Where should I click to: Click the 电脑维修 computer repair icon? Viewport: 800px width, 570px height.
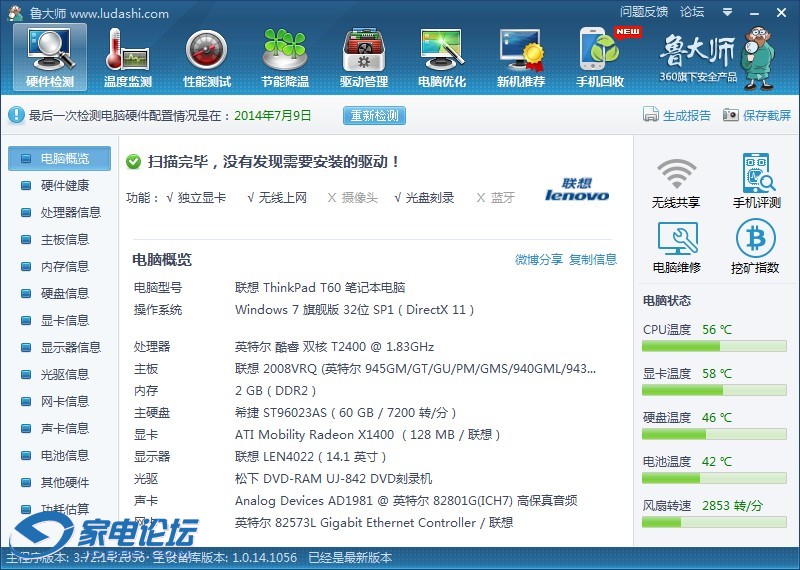click(676, 247)
